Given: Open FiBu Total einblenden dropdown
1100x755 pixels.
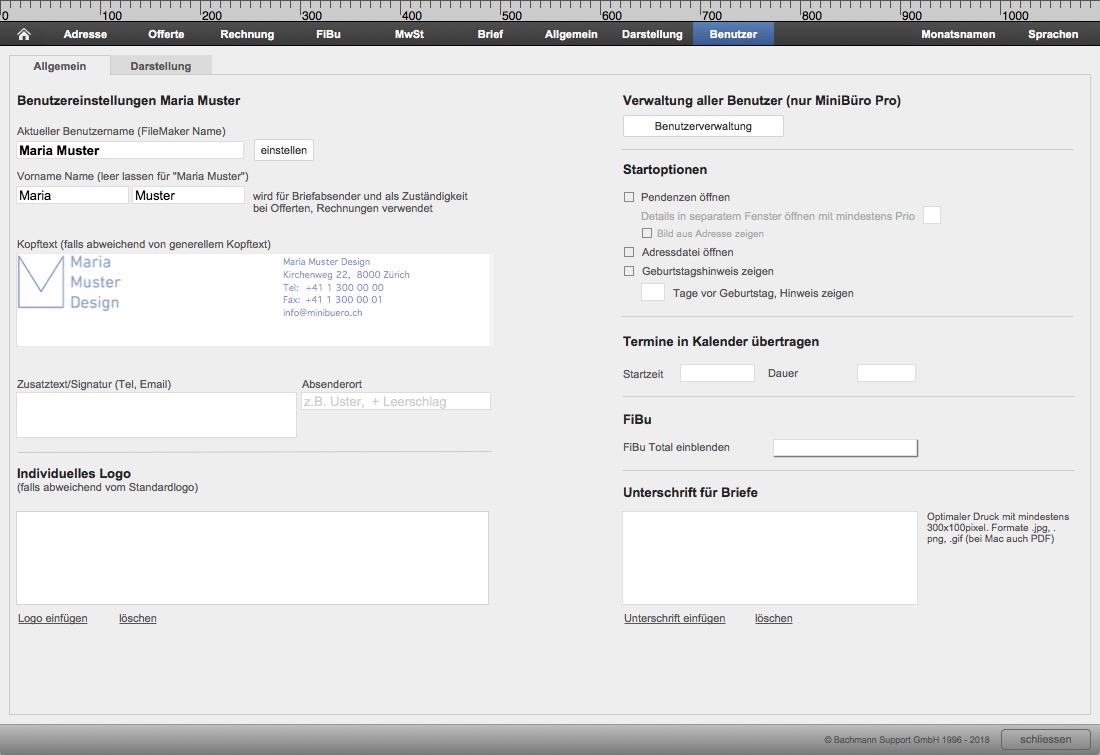Looking at the screenshot, I should click(x=845, y=448).
